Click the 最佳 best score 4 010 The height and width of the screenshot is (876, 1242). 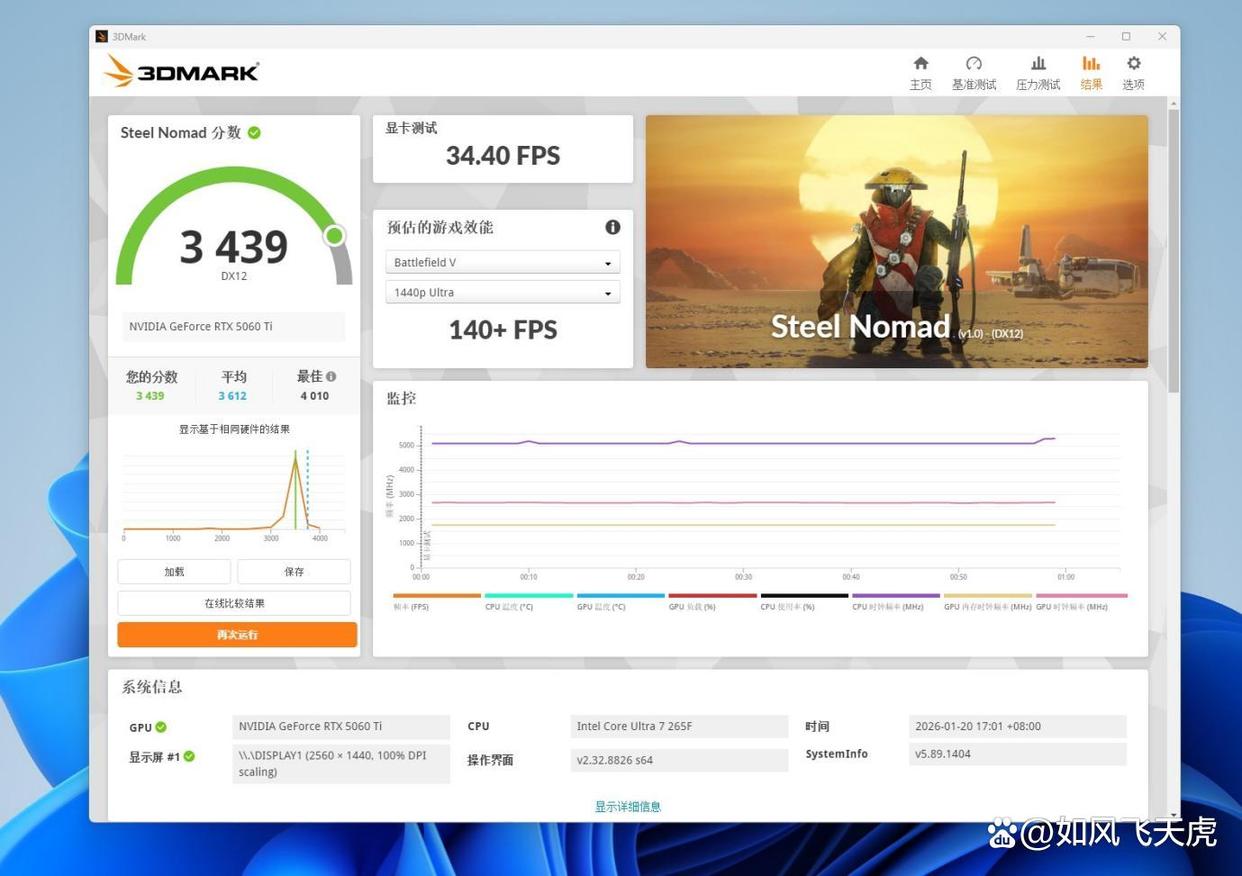click(x=315, y=396)
